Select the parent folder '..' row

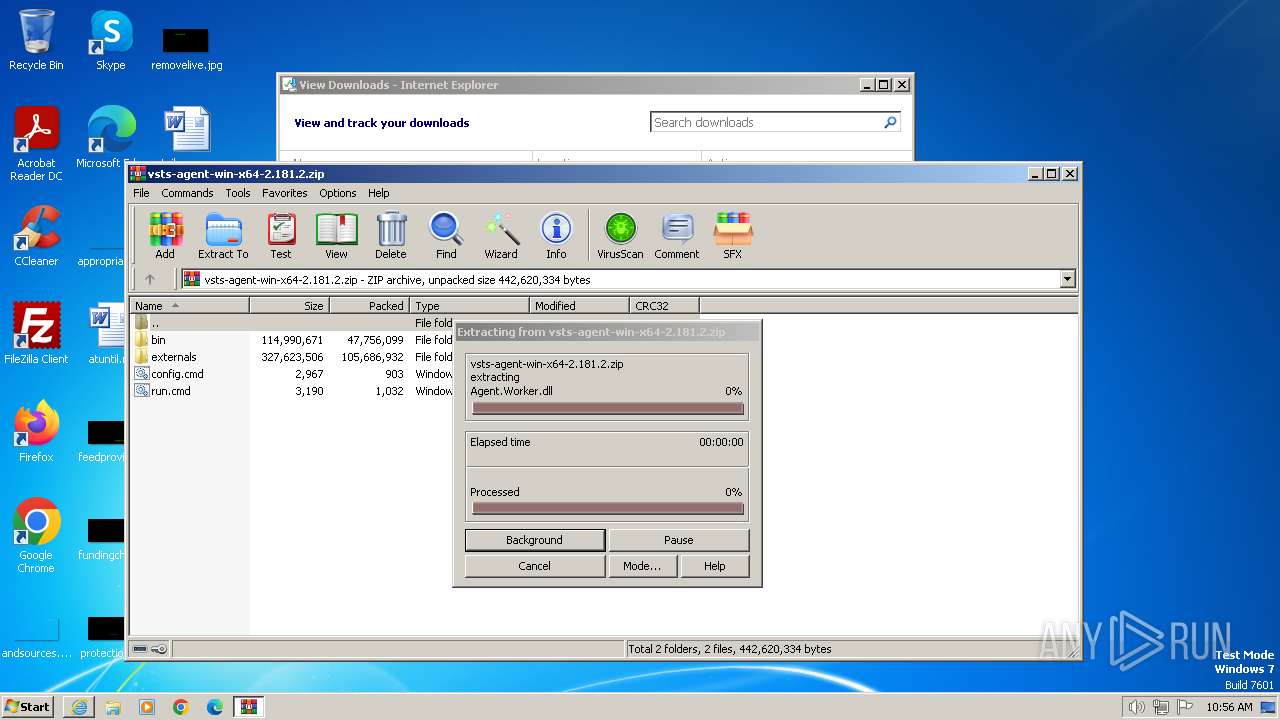(293, 323)
